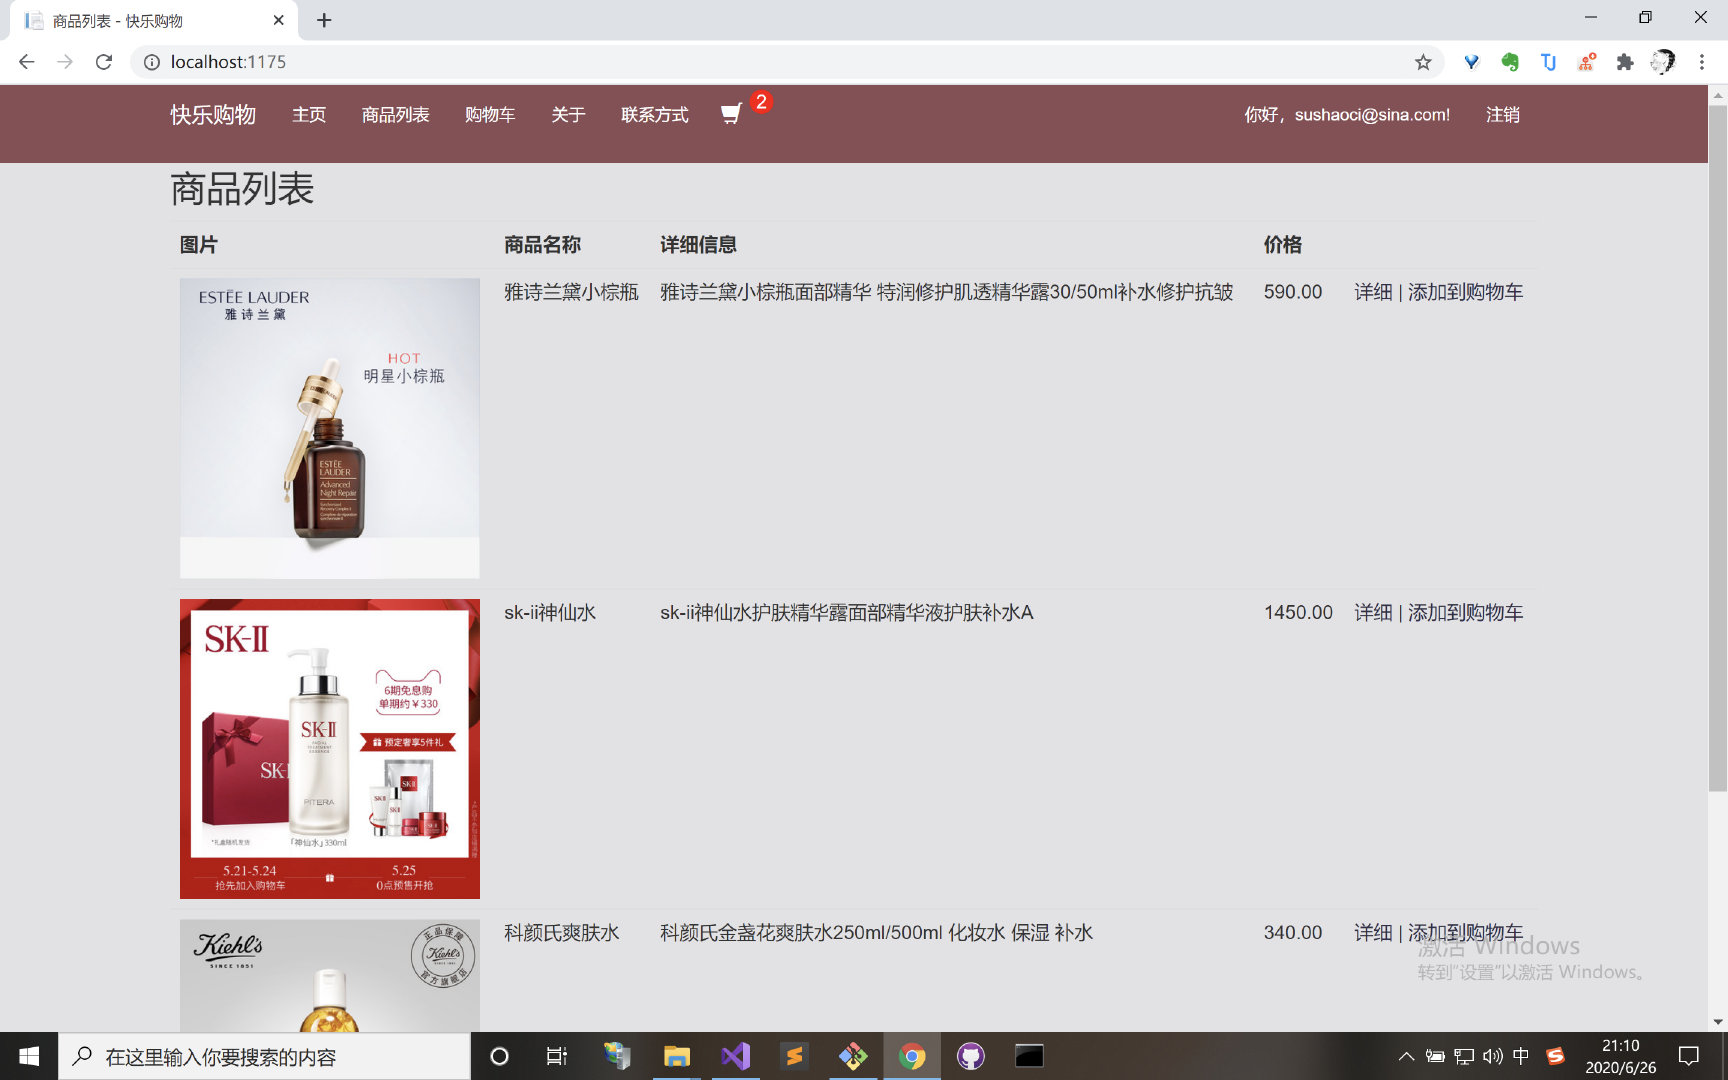Click the Windows taskbar search box
The width and height of the screenshot is (1728, 1080).
(264, 1056)
